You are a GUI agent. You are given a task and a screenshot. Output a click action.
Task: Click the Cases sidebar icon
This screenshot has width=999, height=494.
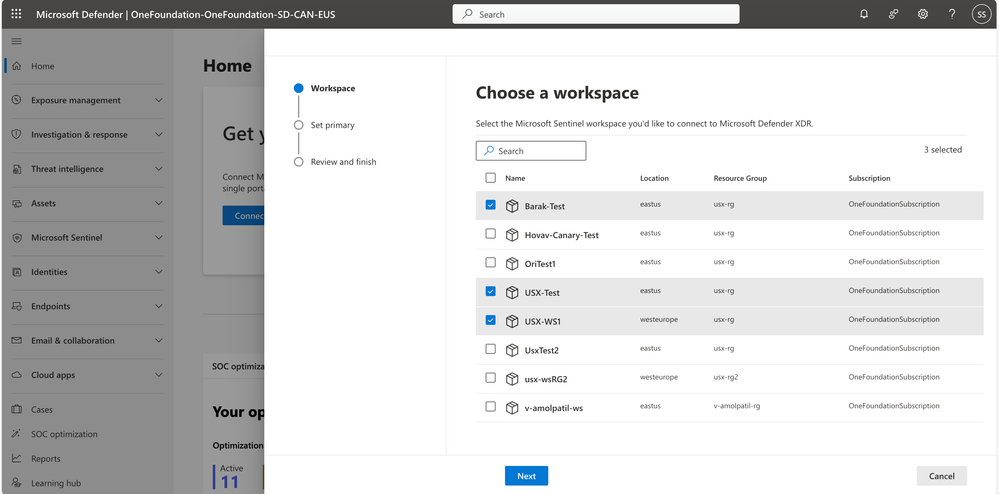click(x=17, y=409)
